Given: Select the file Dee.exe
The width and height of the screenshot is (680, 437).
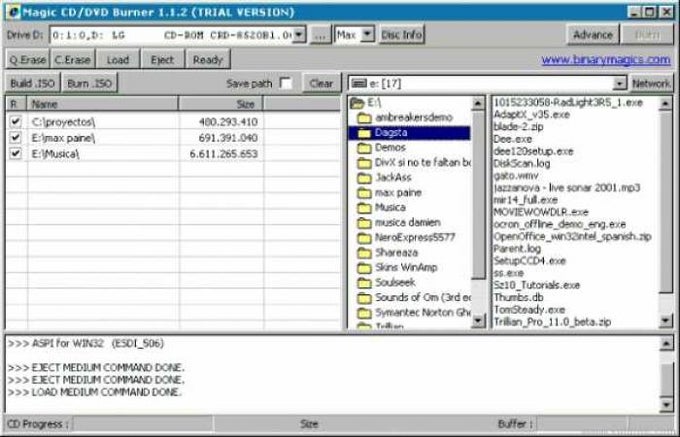Looking at the screenshot, I should click(513, 139).
